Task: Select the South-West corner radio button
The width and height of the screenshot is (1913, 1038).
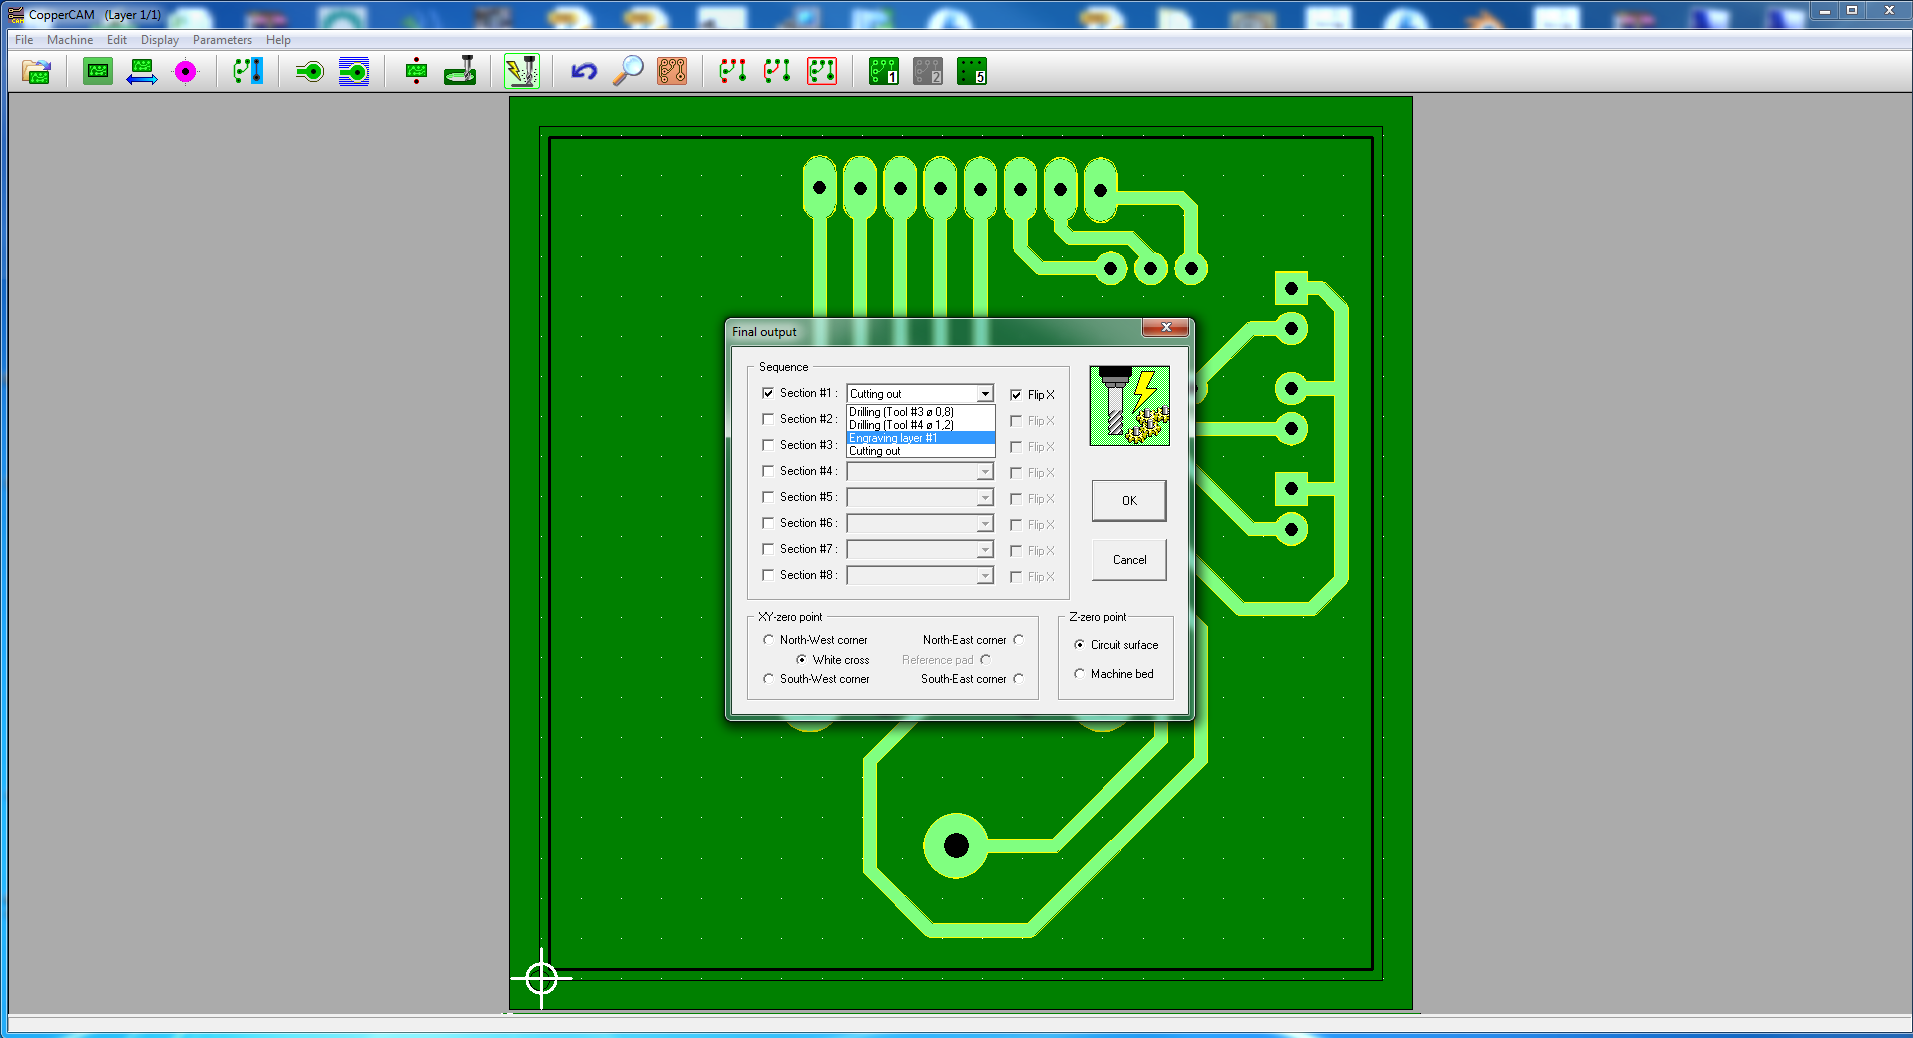Action: 768,679
